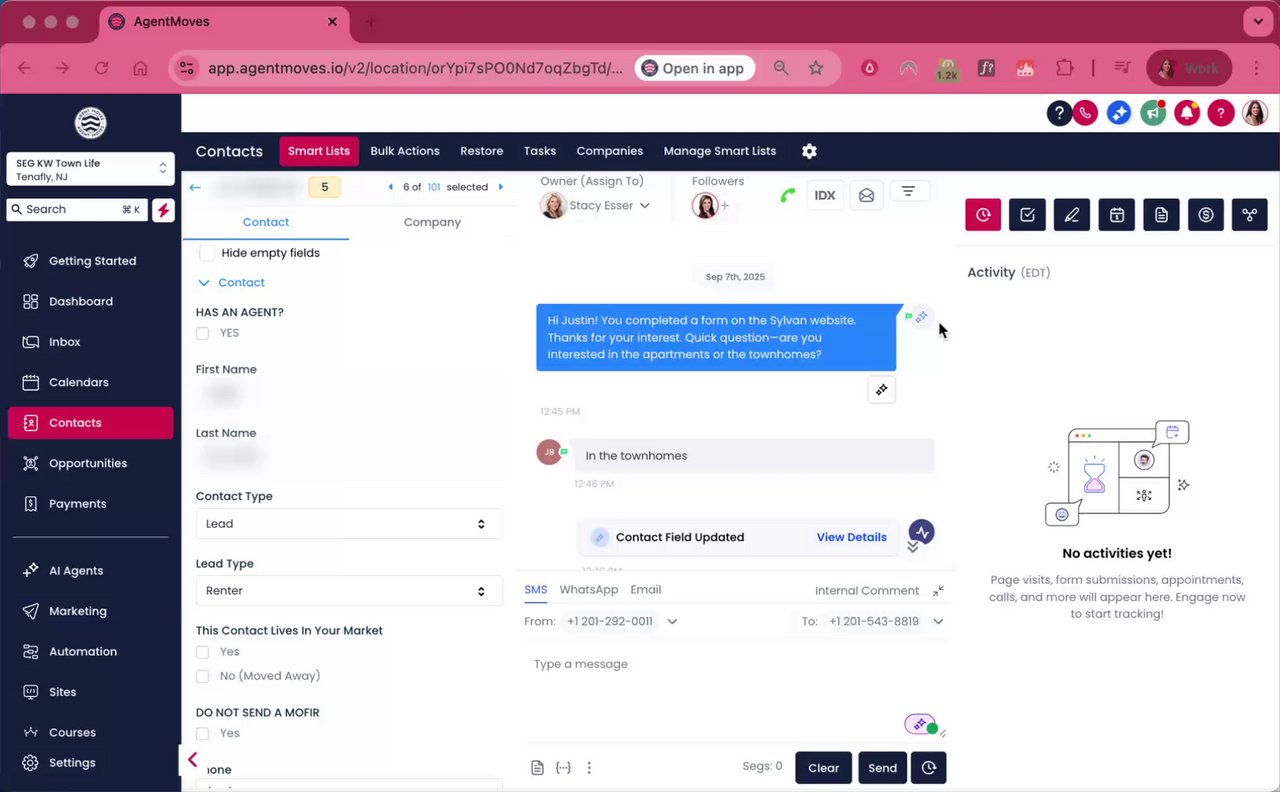Open the red bell notifications icon
The width and height of the screenshot is (1280, 792).
1187,113
